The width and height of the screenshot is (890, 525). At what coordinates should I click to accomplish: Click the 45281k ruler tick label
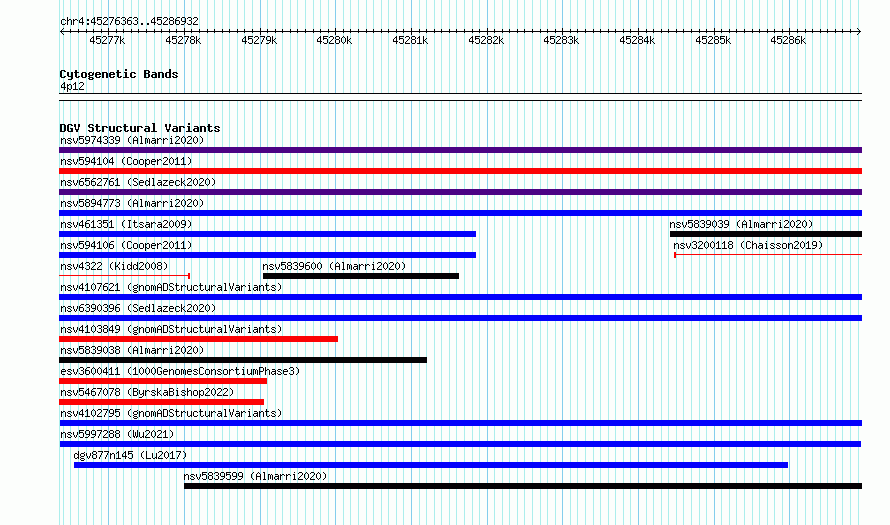pyautogui.click(x=410, y=40)
